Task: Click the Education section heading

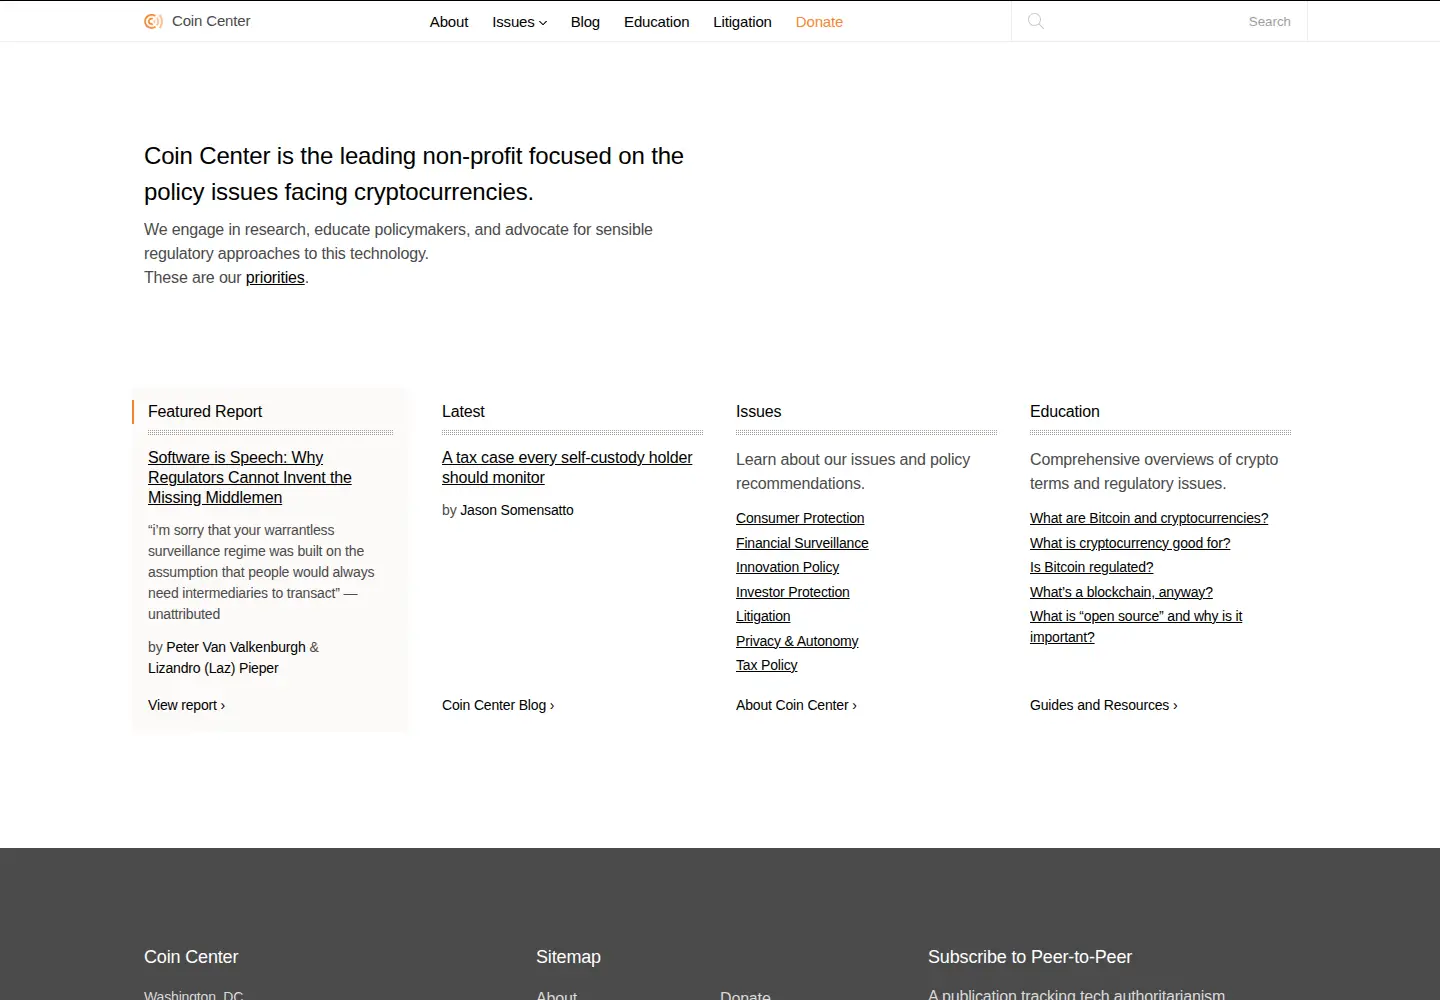Action: pyautogui.click(x=1065, y=411)
